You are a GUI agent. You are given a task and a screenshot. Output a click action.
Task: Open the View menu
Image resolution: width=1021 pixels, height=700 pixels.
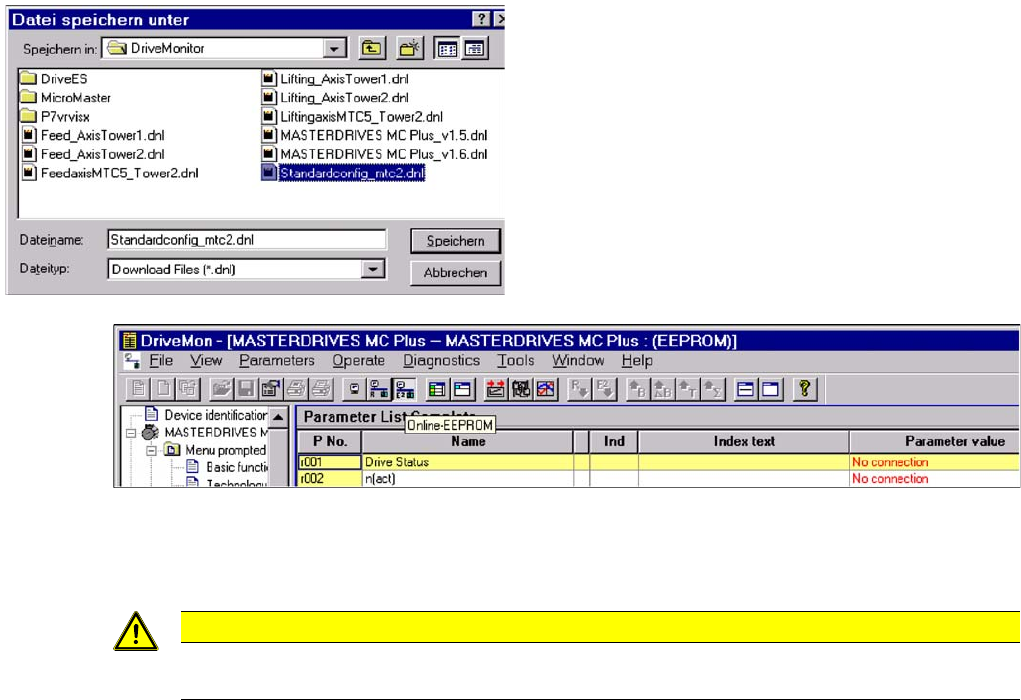pos(206,360)
